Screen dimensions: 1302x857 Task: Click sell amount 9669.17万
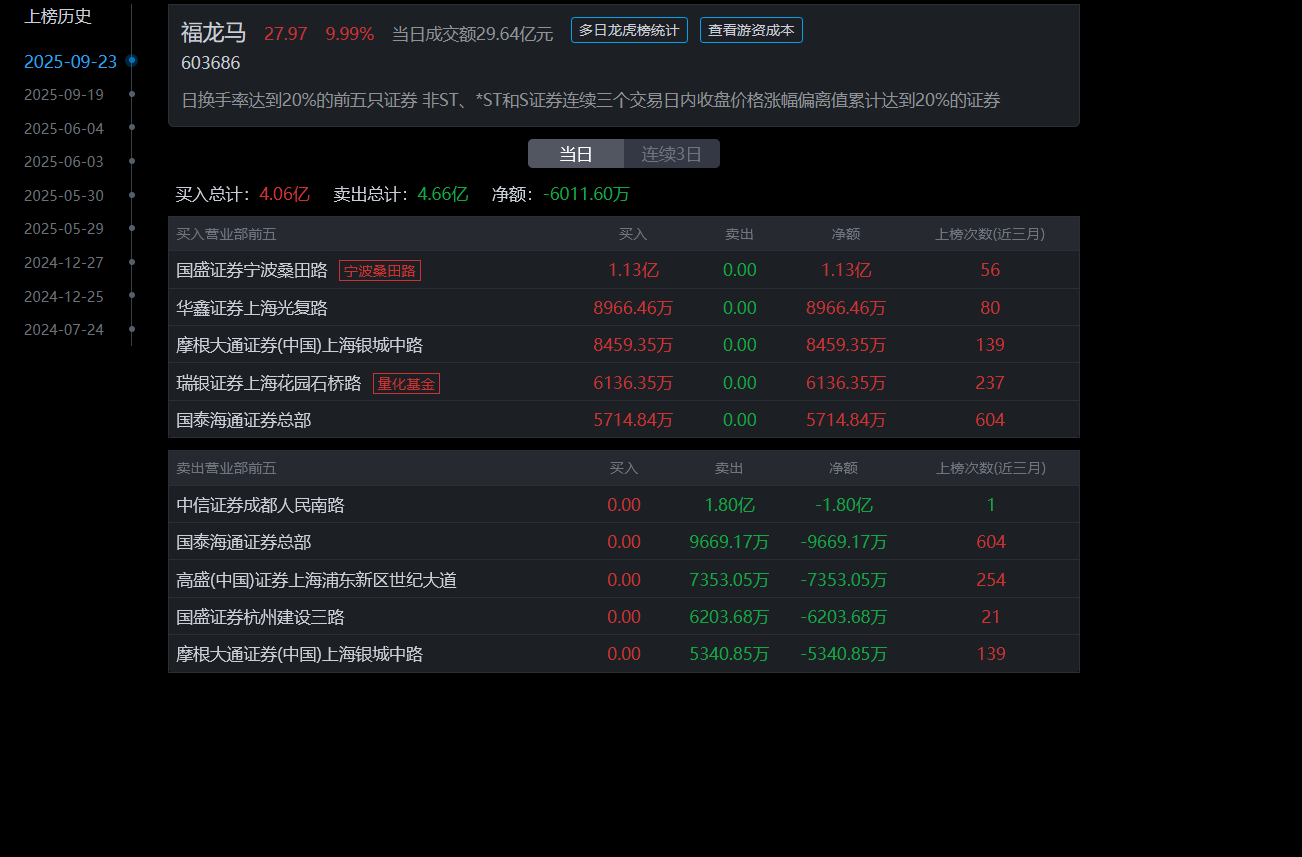[x=729, y=542]
